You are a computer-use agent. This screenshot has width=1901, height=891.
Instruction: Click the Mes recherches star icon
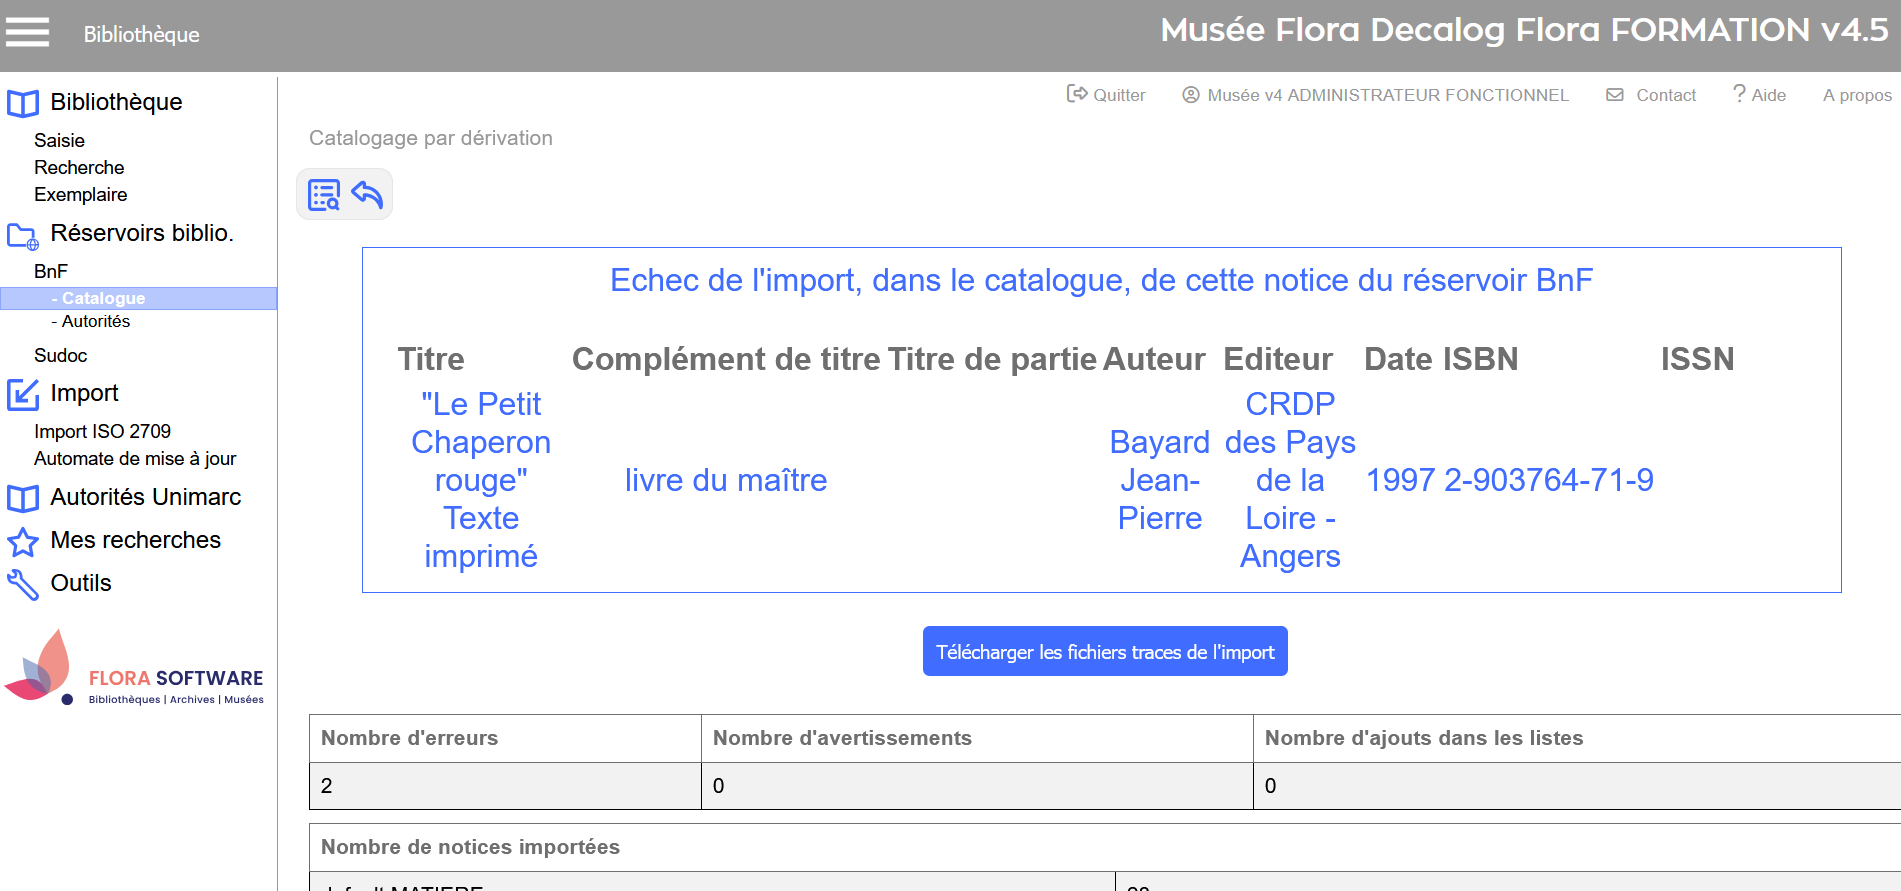point(23,542)
